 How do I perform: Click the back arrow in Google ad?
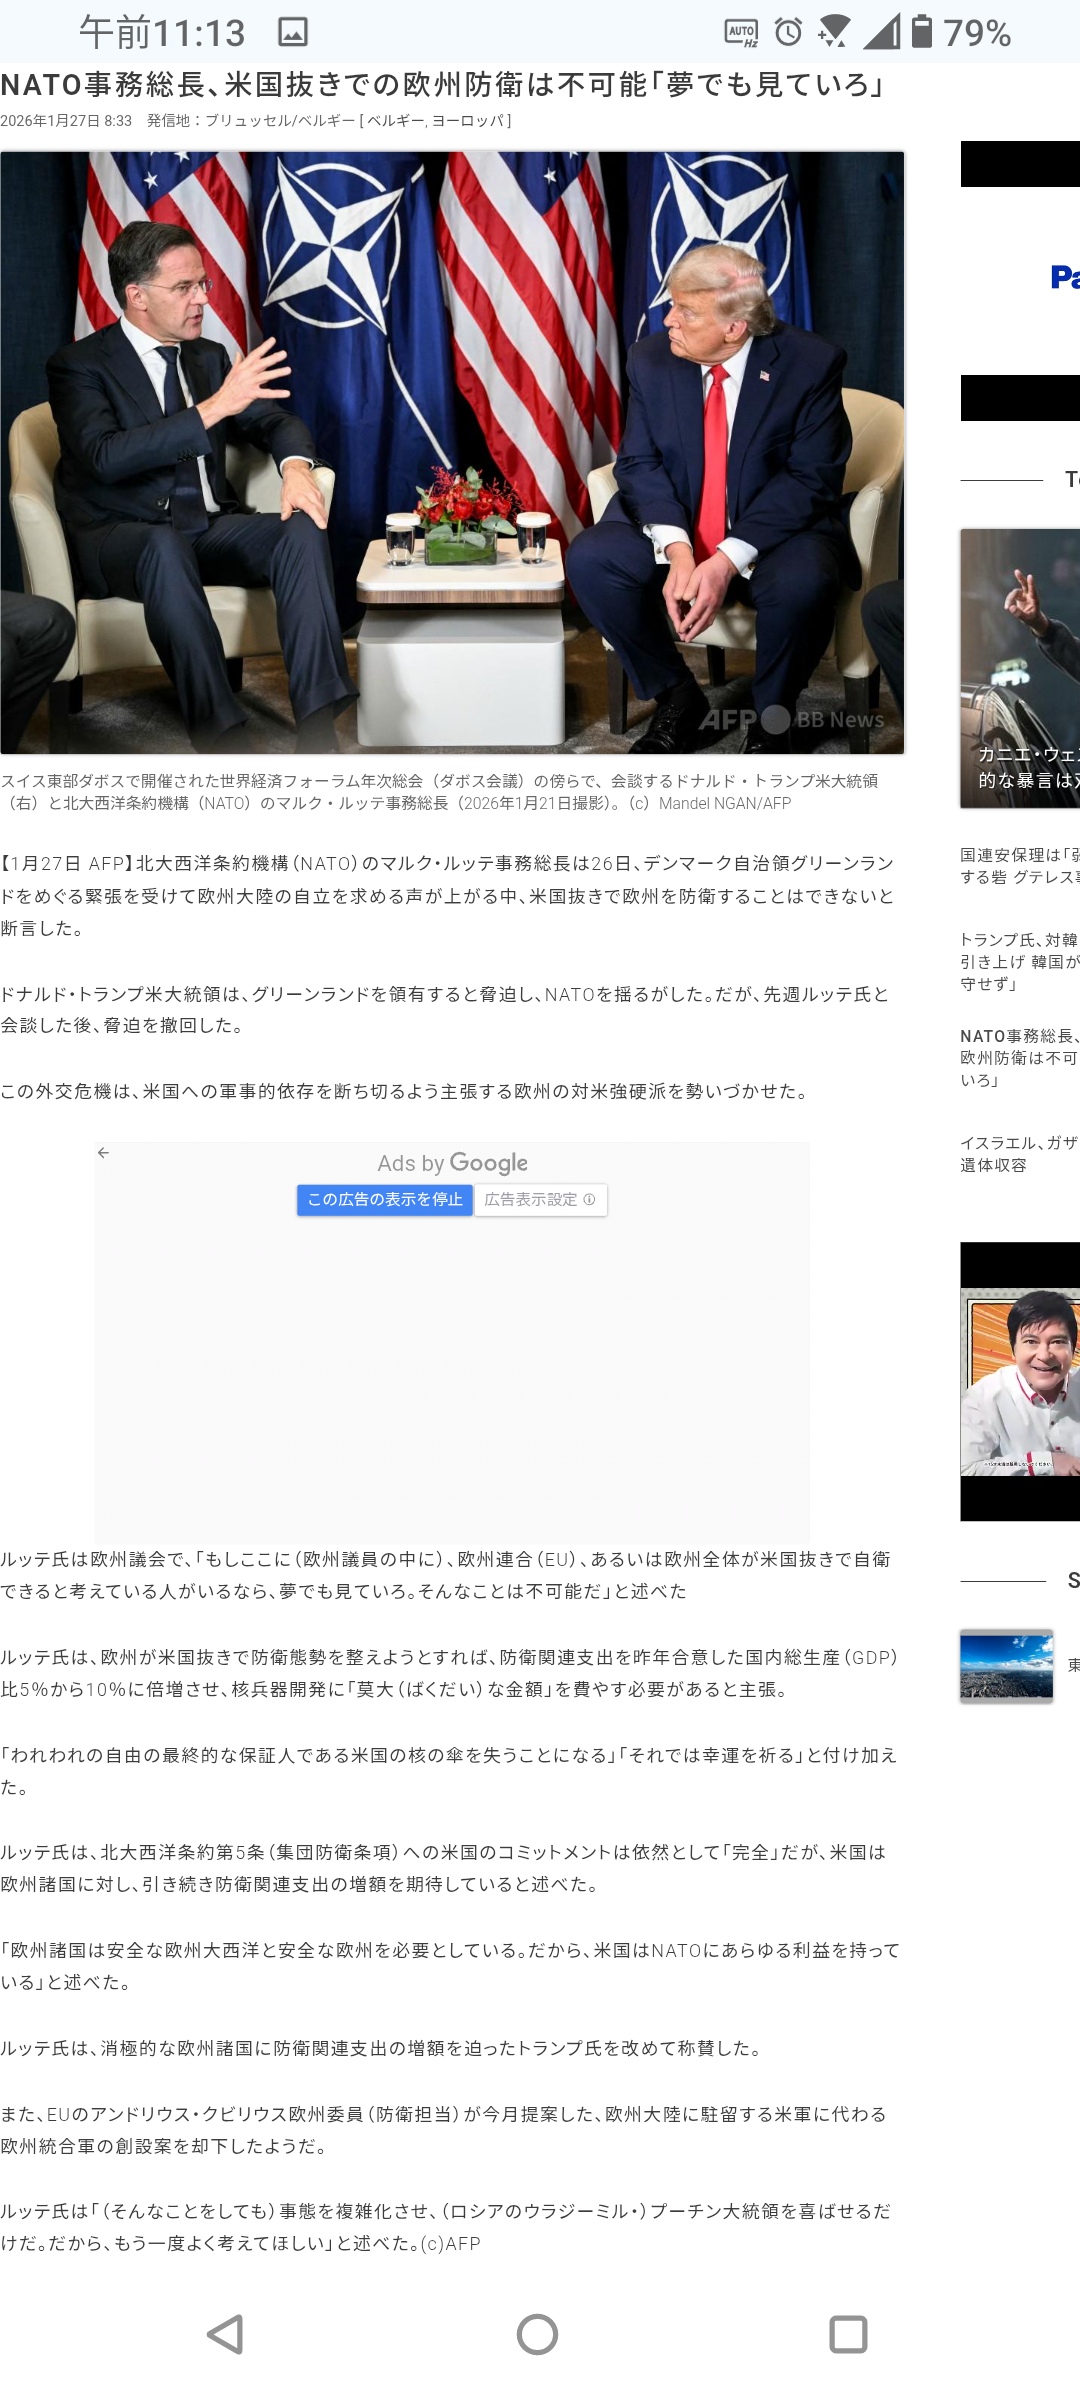point(103,1153)
